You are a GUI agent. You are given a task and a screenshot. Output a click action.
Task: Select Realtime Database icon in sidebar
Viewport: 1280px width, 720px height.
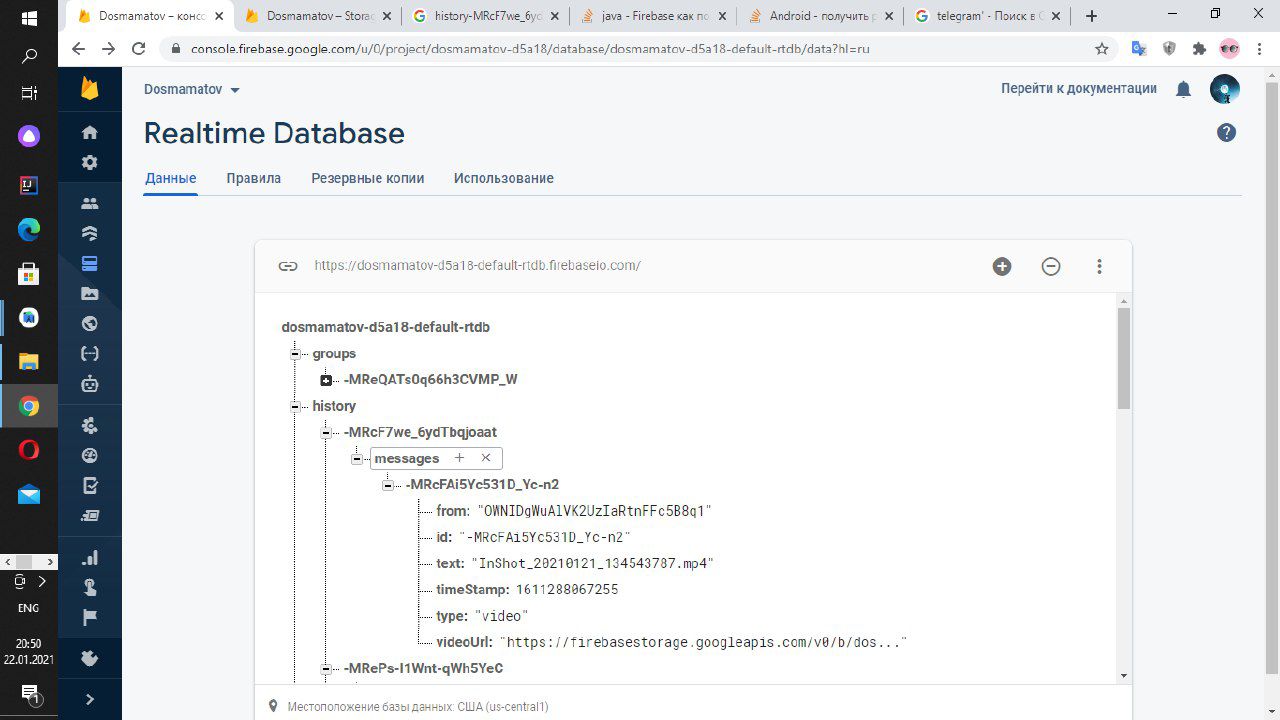click(90, 264)
